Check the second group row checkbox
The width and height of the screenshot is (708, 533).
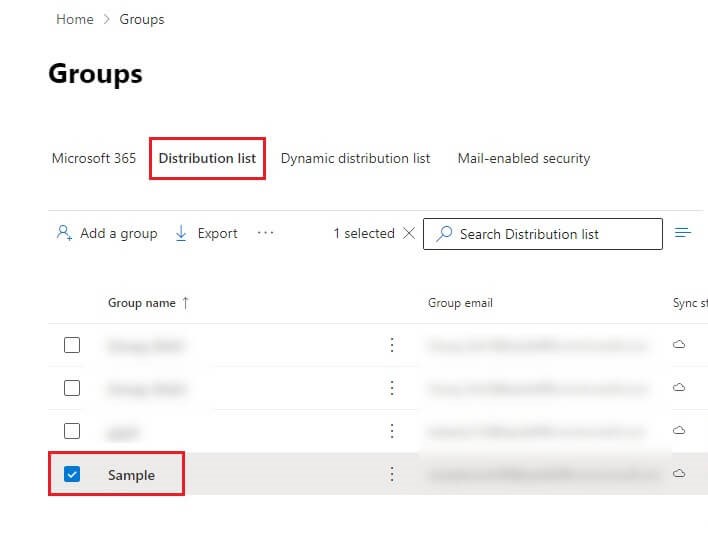coord(72,388)
